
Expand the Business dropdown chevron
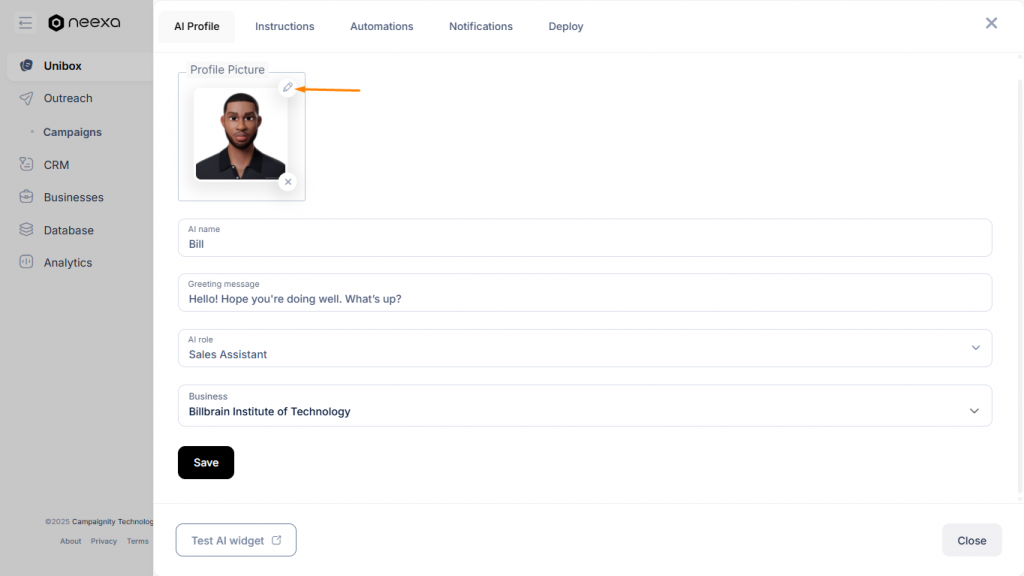pos(974,411)
